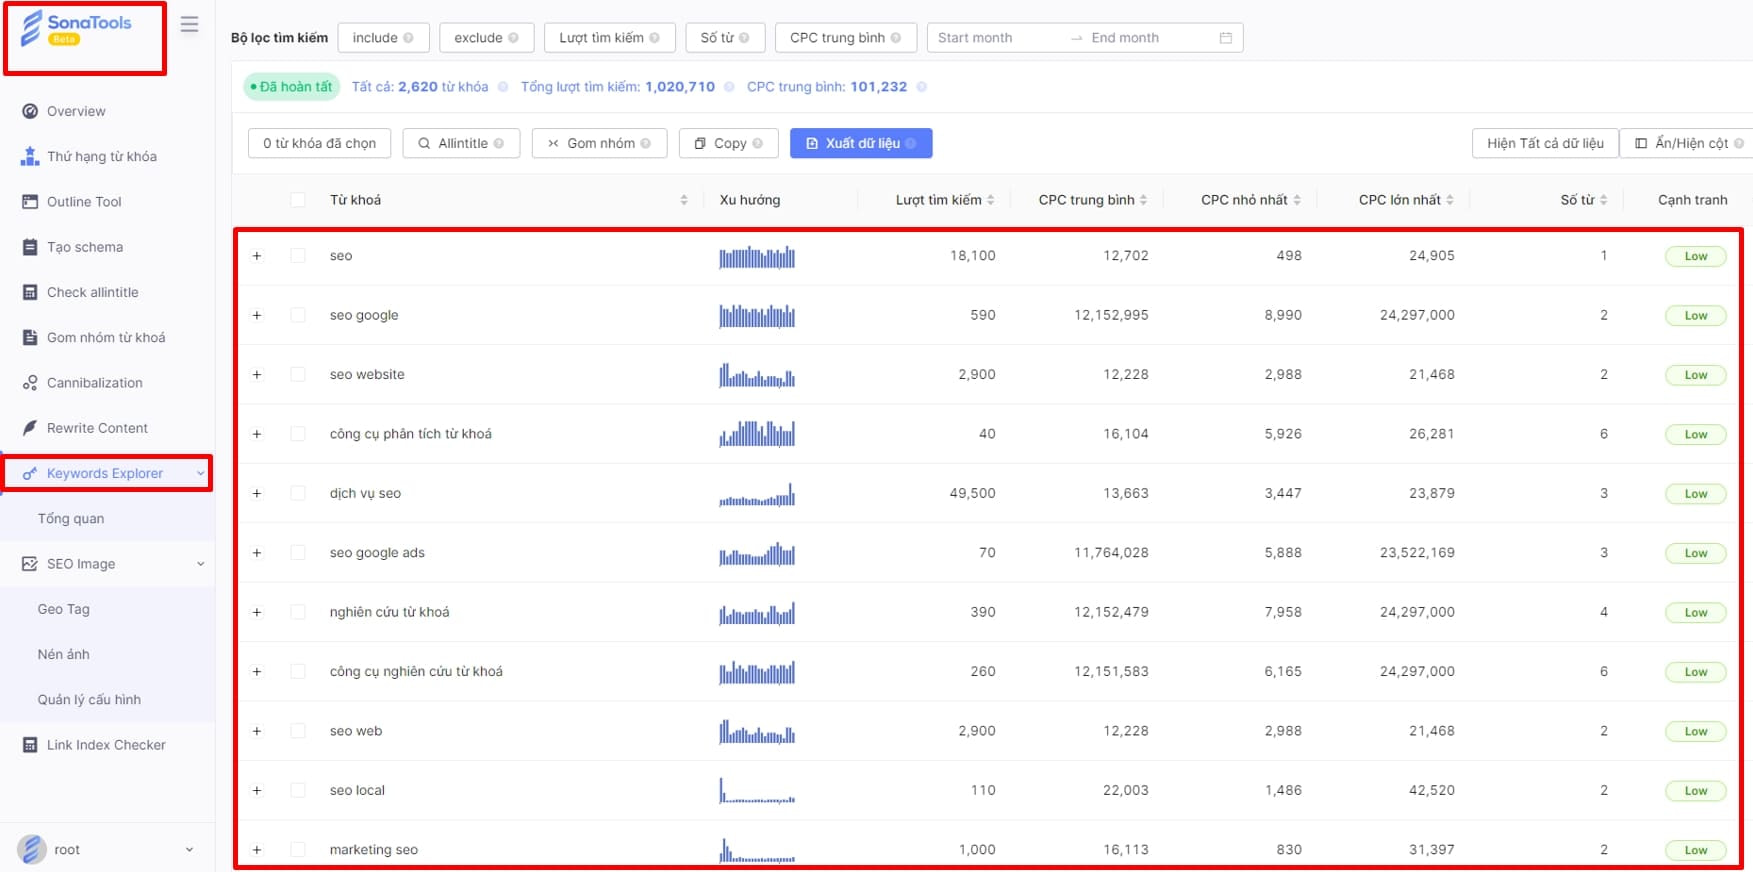Click the Tạo schema sidebar icon
The width and height of the screenshot is (1753, 872).
click(x=30, y=247)
